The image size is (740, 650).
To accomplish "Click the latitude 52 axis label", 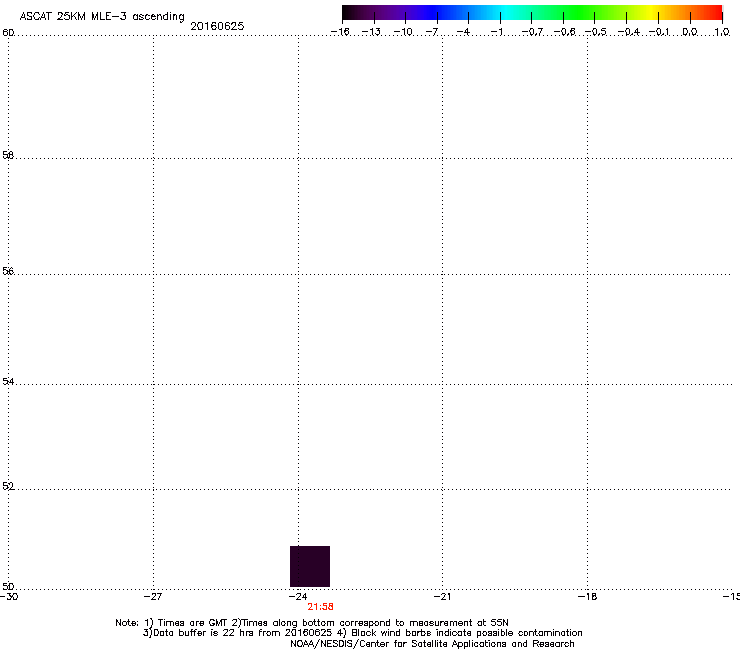I will [8, 486].
